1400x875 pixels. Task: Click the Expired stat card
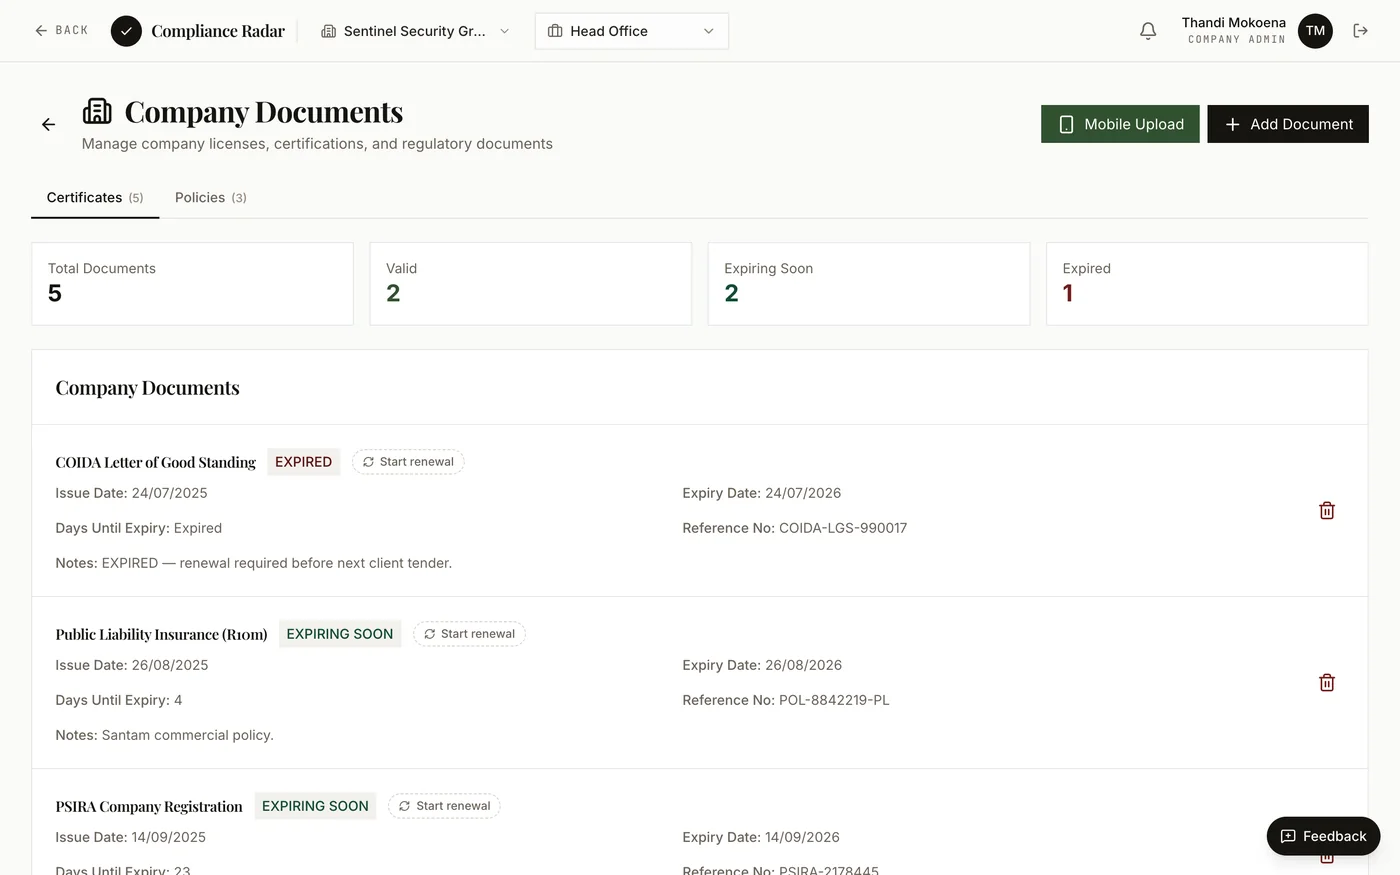point(1207,284)
